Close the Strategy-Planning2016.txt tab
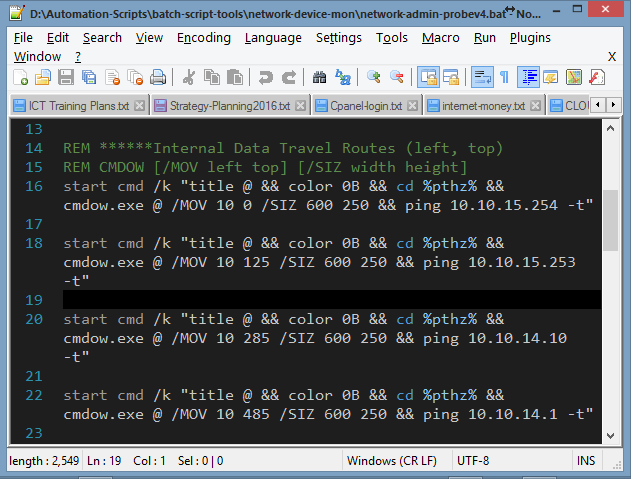Screen dimensions: 631x479 coord(301,106)
